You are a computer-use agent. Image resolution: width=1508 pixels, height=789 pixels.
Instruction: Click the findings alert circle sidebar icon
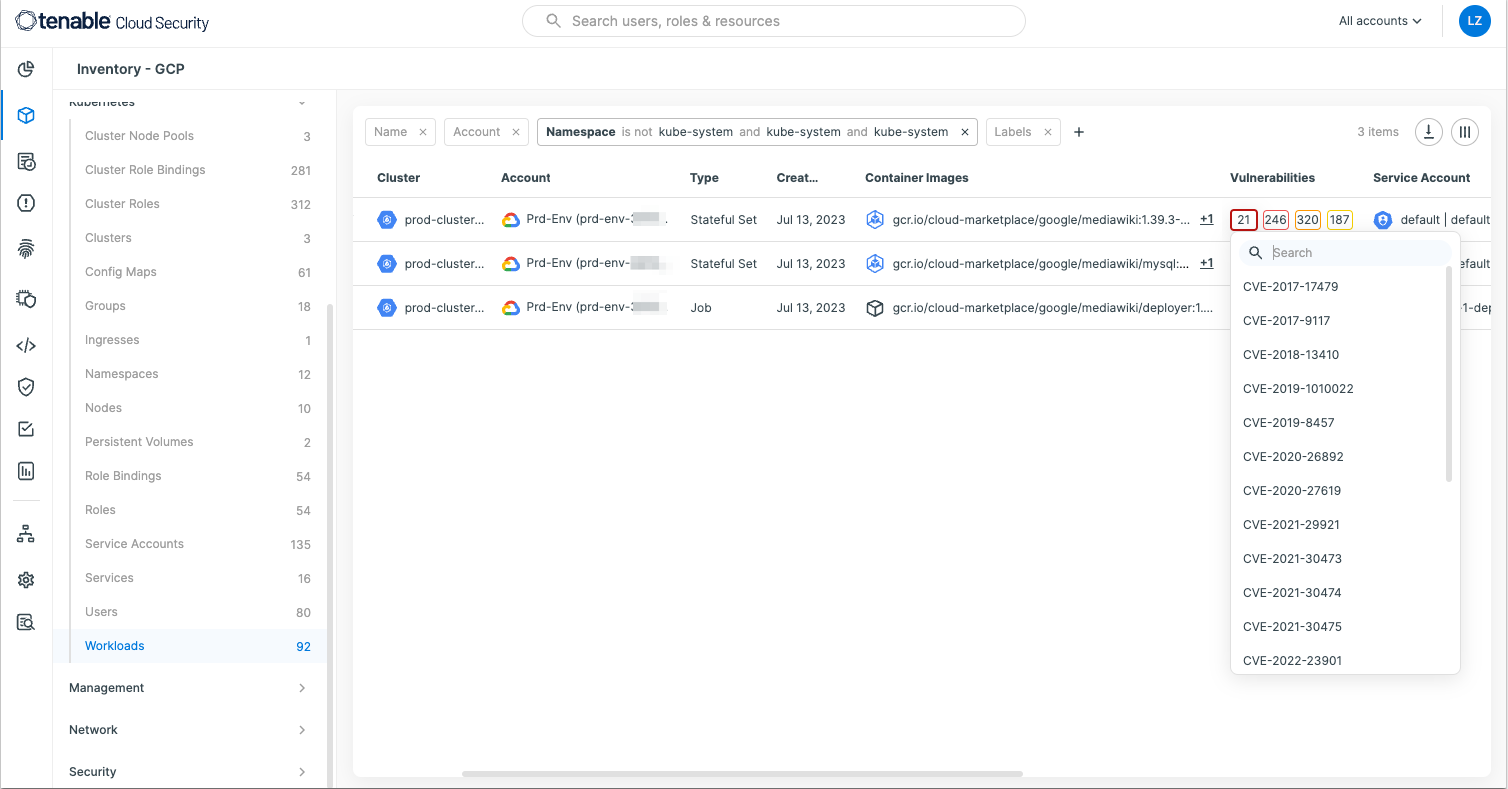coord(26,203)
